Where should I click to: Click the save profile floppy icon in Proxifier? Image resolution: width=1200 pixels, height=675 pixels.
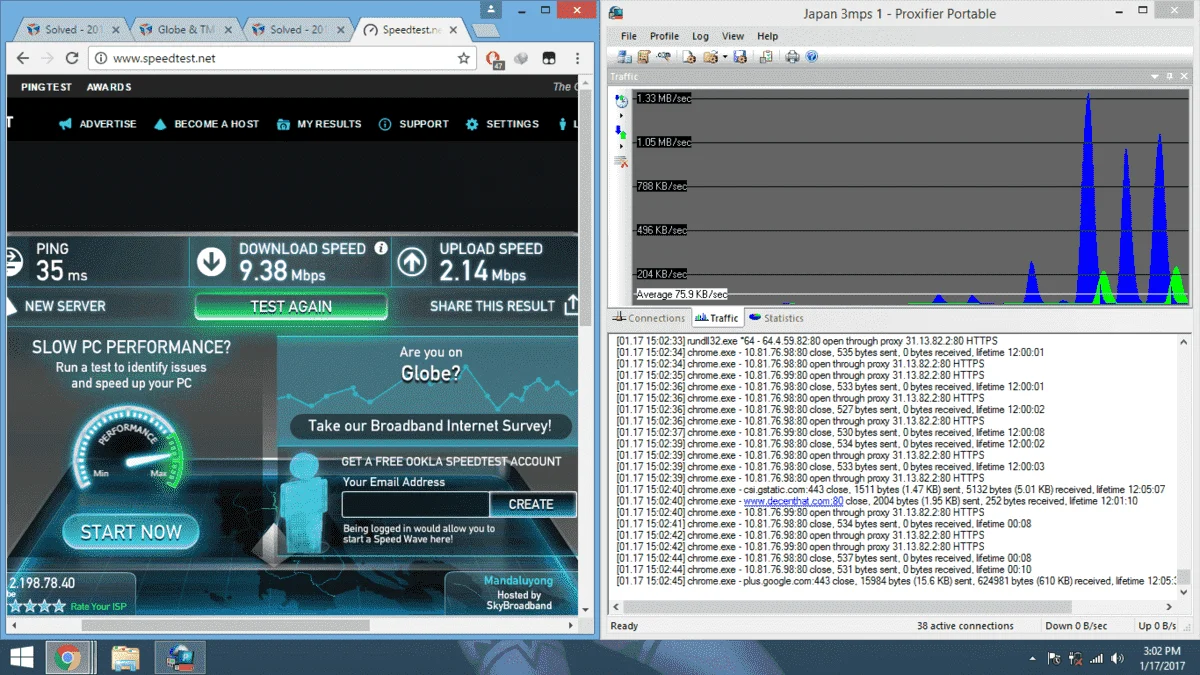tap(740, 57)
